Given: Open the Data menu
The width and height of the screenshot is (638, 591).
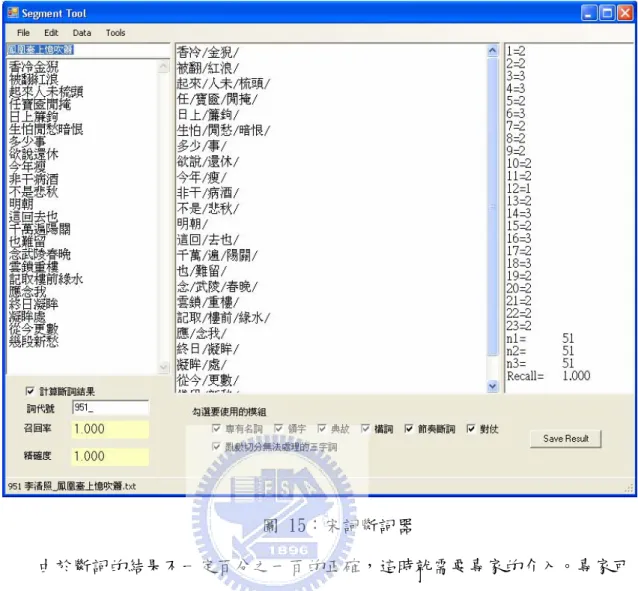Looking at the screenshot, I should [82, 33].
